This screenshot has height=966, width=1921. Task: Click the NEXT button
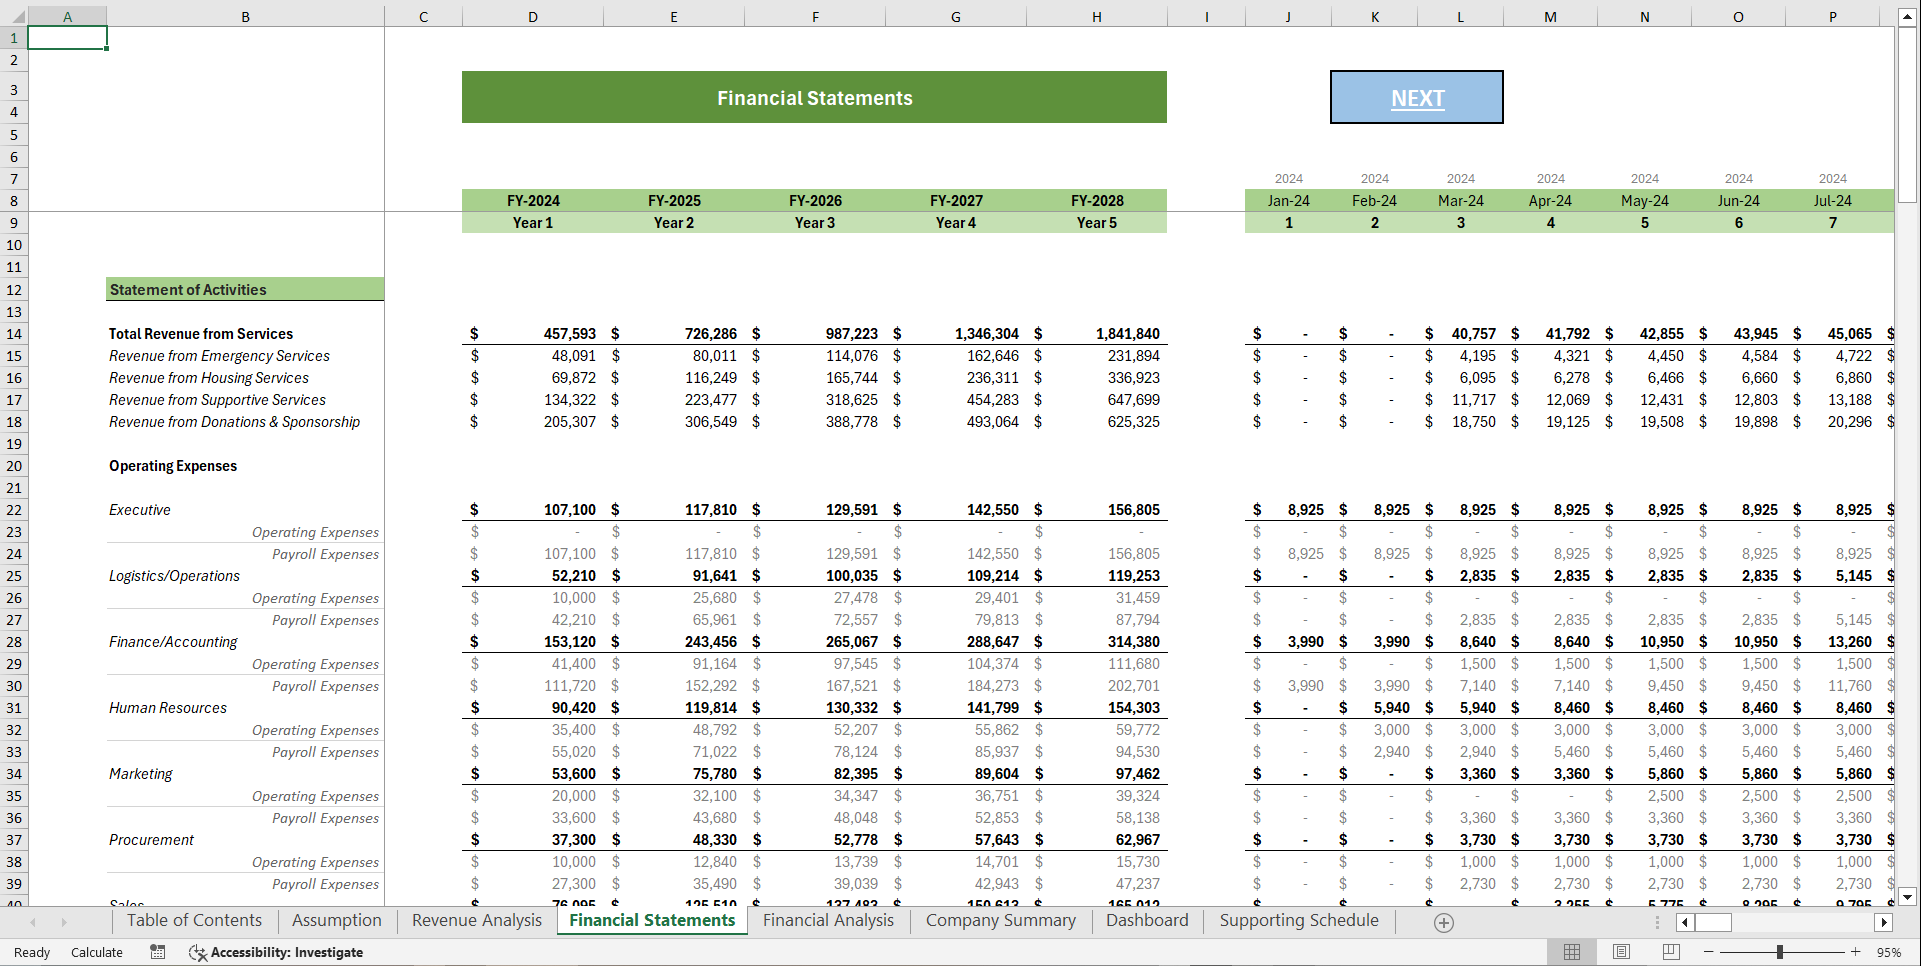click(1416, 97)
